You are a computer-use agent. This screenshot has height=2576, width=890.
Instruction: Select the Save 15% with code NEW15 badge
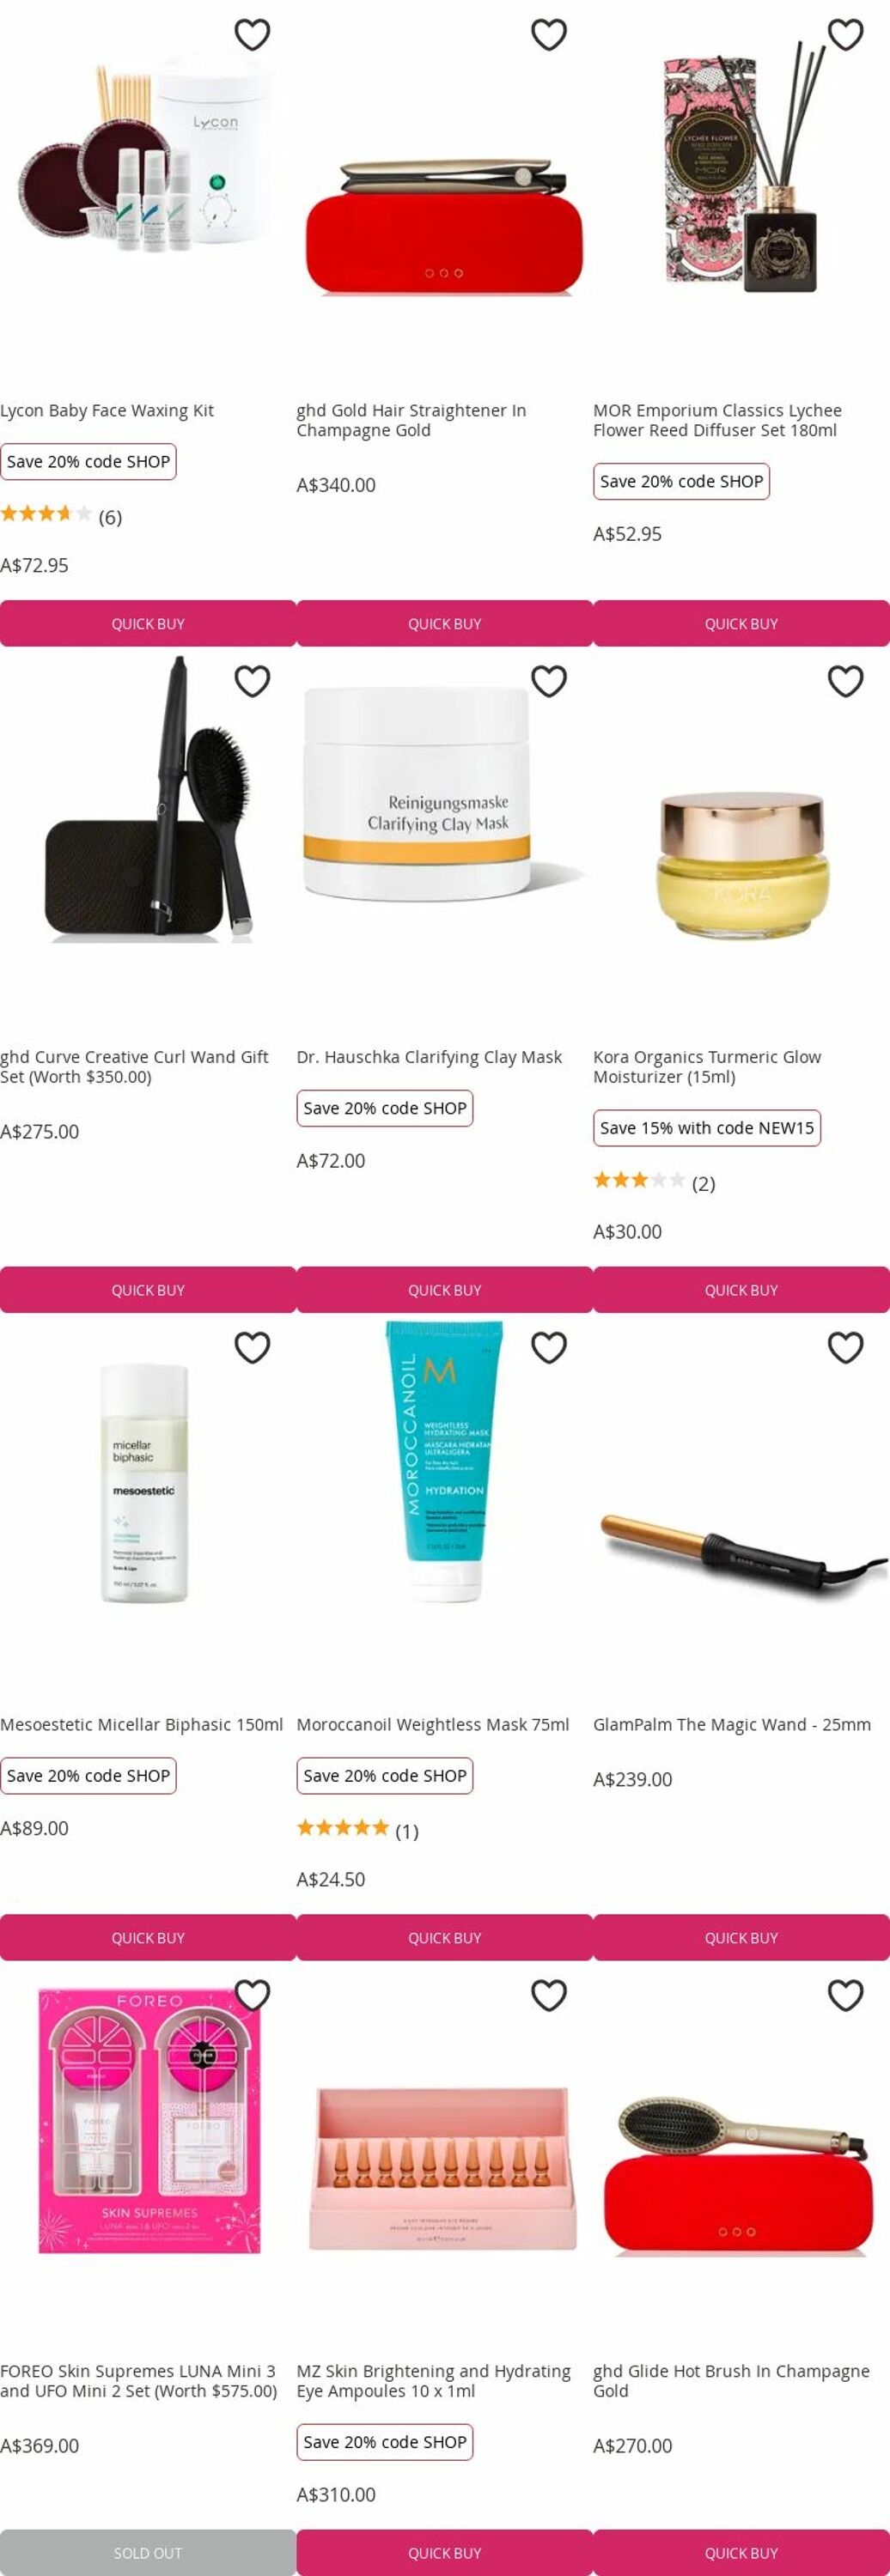pos(707,1128)
